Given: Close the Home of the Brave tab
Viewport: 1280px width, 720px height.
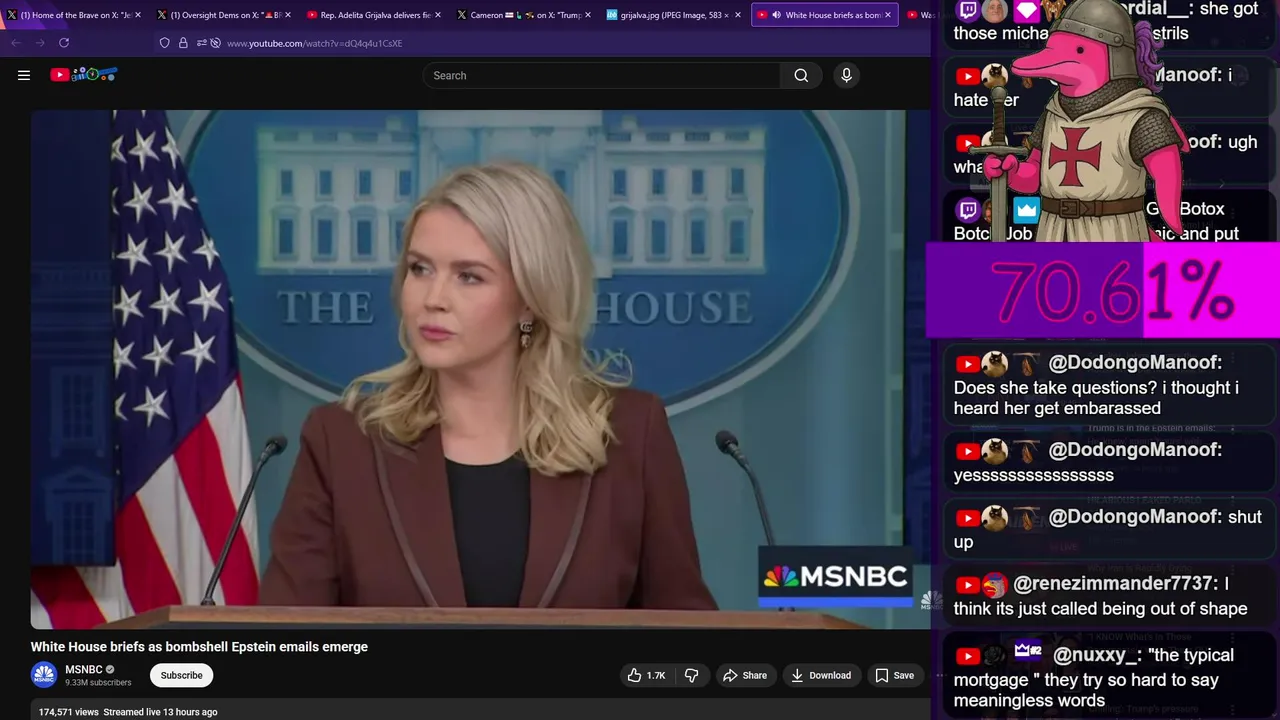Looking at the screenshot, I should coord(137,15).
